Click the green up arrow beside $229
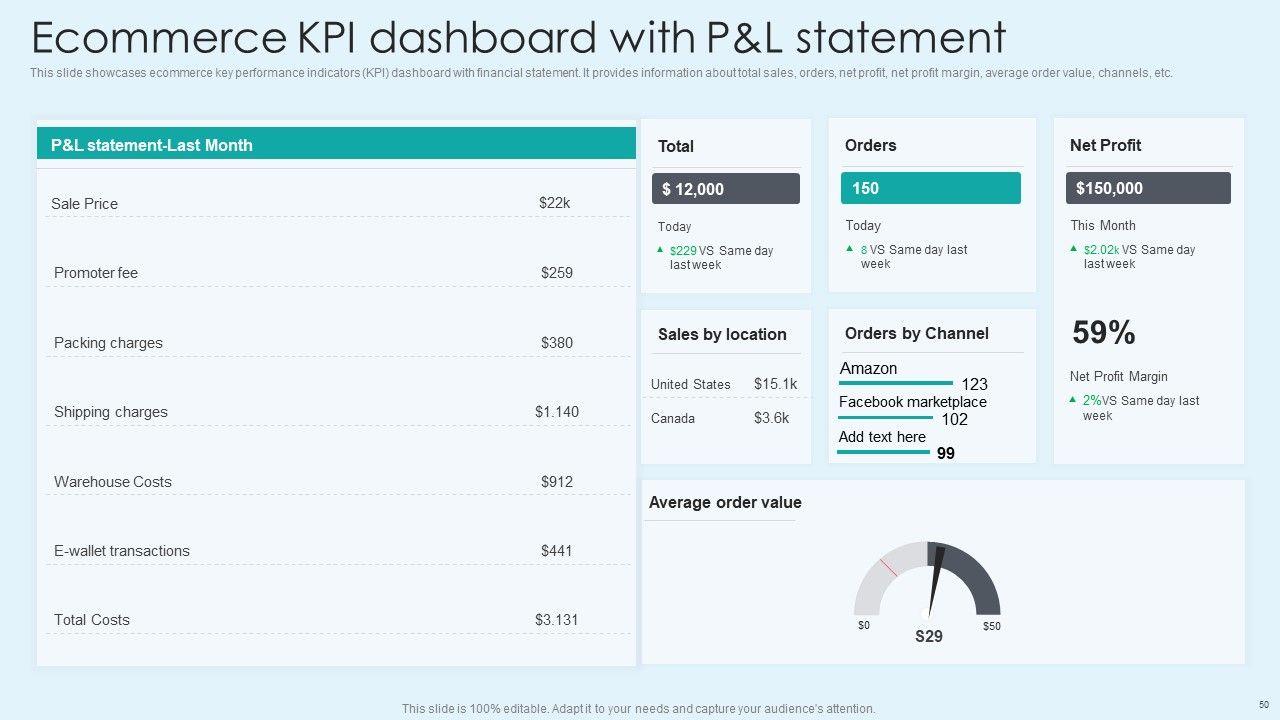This screenshot has width=1280, height=720. tap(660, 249)
